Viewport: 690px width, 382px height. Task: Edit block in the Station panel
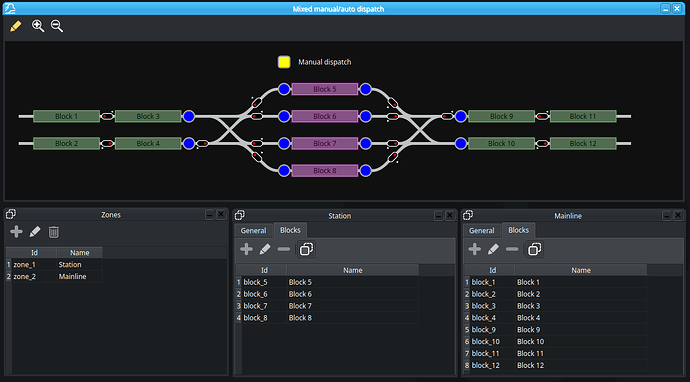coord(265,250)
